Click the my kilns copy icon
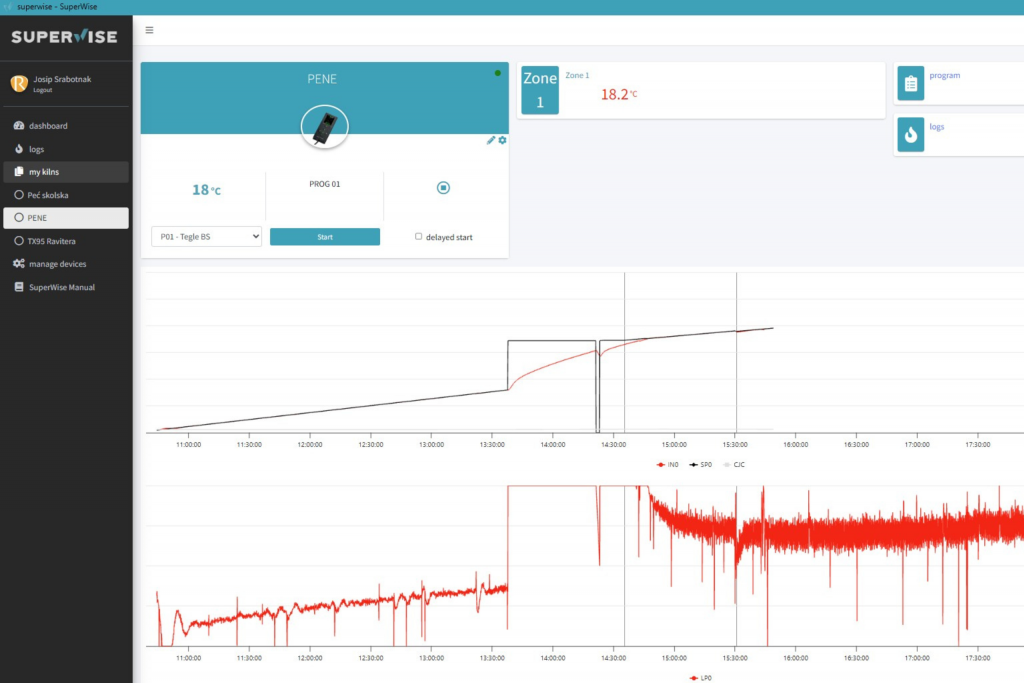This screenshot has width=1024, height=683. coord(19,172)
